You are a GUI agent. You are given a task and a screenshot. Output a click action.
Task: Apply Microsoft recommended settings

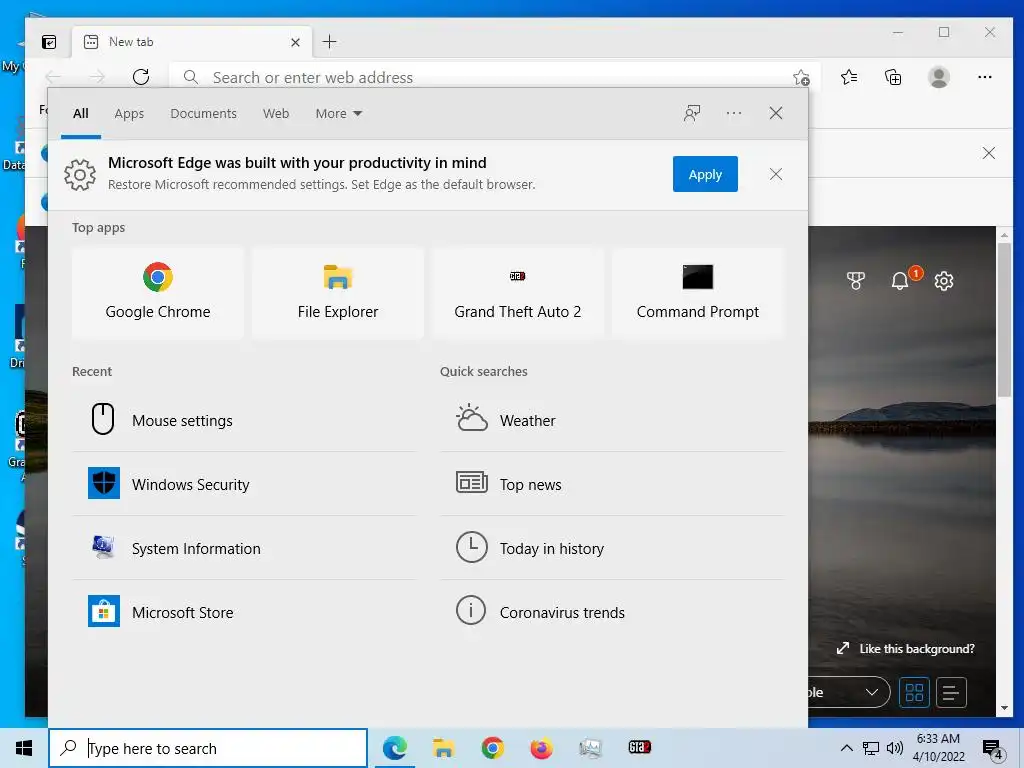pos(705,174)
